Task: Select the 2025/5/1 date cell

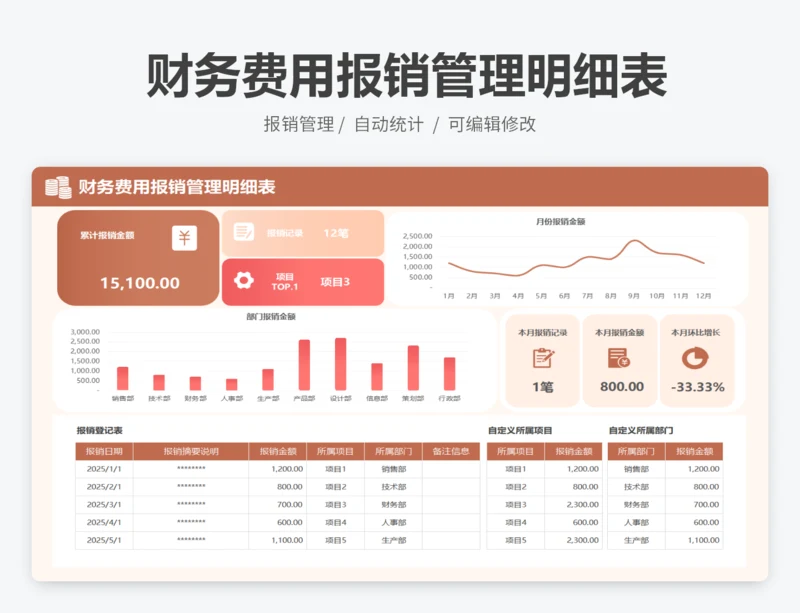Action: [x=104, y=540]
